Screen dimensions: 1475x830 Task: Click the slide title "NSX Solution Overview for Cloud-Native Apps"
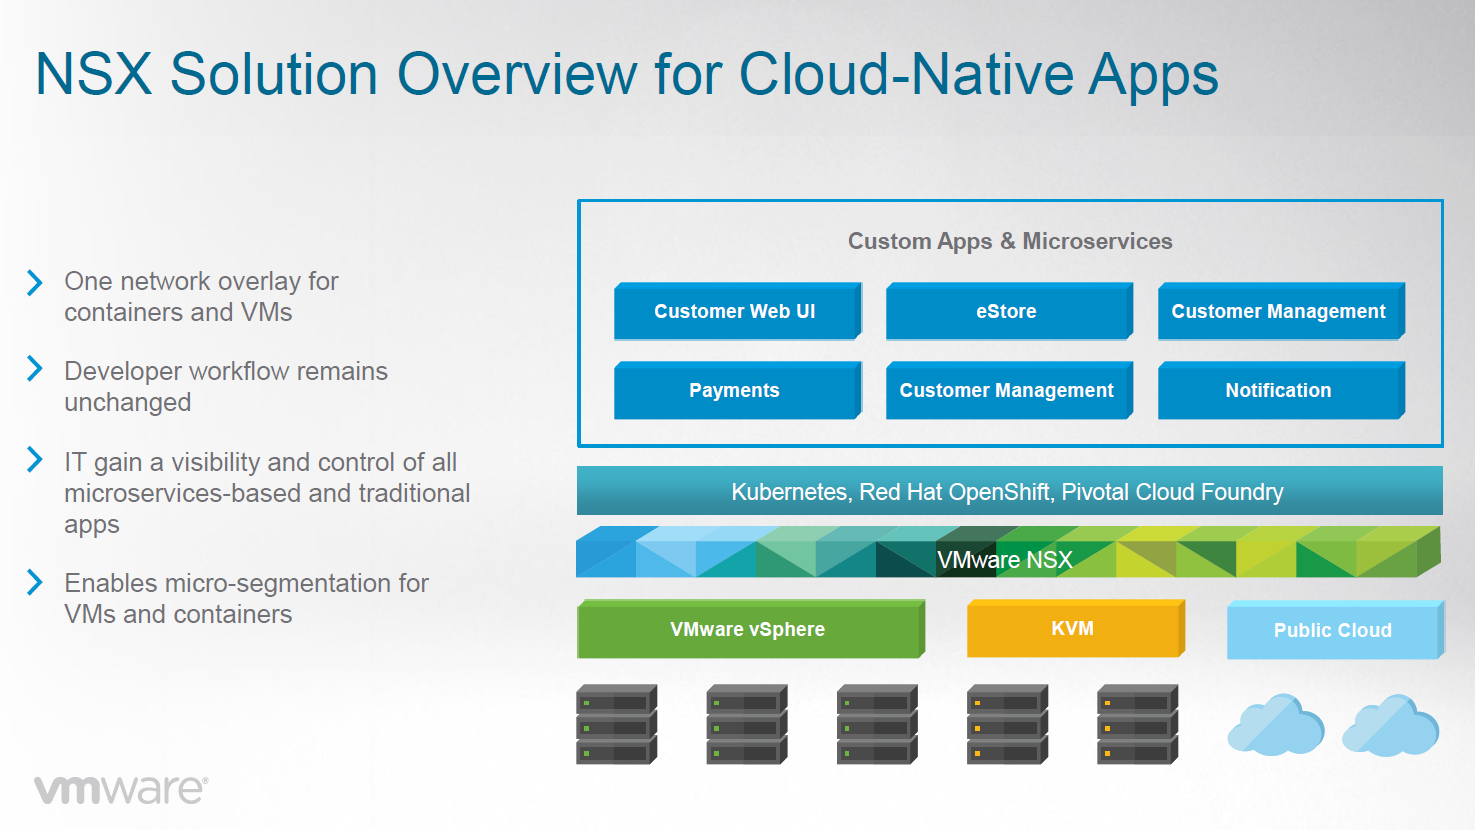coord(627,75)
